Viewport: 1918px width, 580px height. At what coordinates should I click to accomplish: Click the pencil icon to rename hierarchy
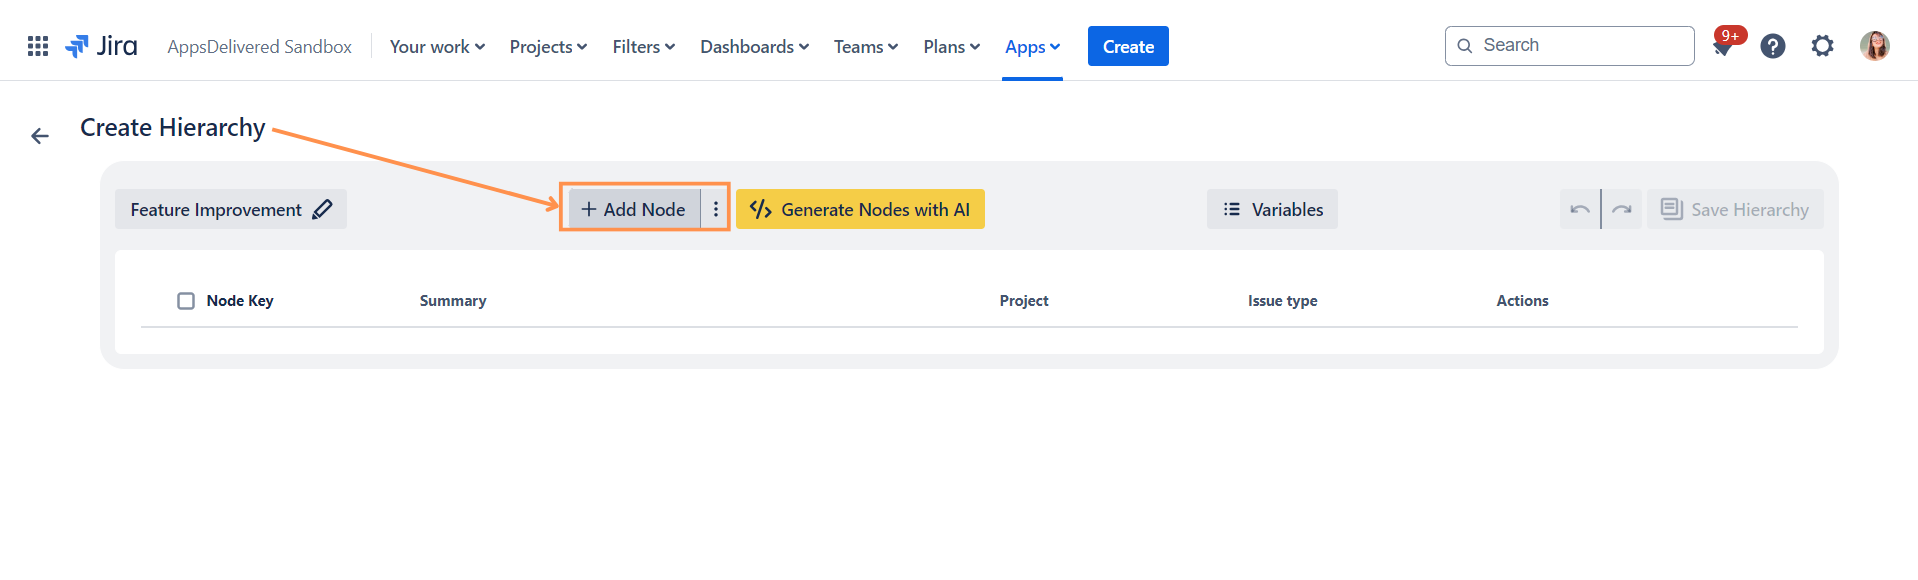pos(322,209)
